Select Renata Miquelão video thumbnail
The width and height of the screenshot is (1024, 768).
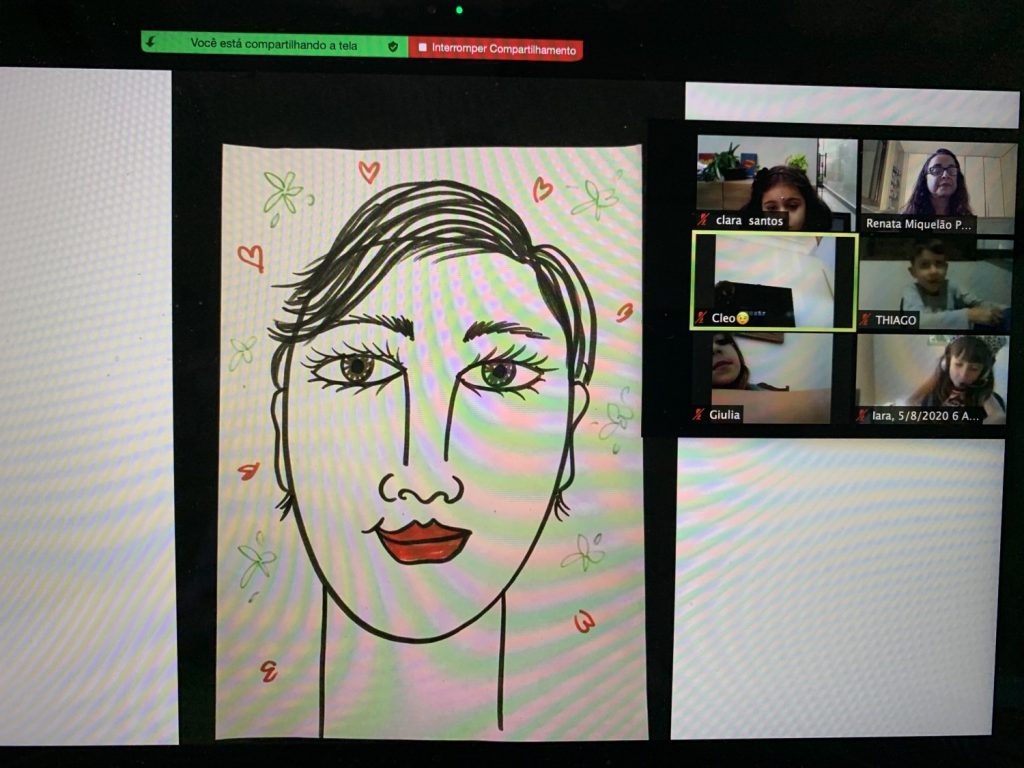pos(938,187)
